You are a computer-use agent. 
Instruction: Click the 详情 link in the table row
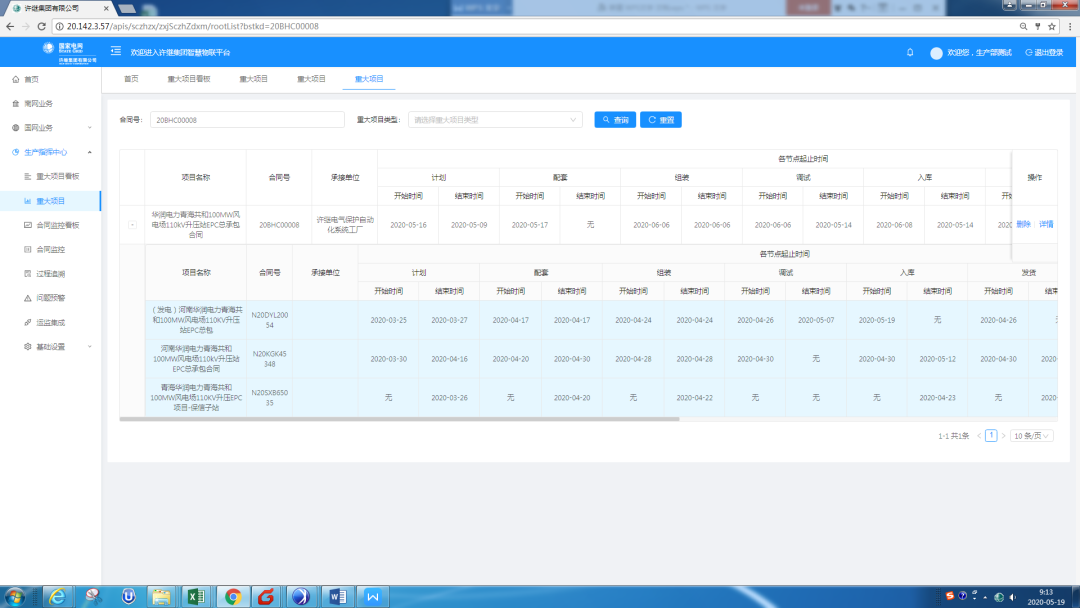point(1046,225)
